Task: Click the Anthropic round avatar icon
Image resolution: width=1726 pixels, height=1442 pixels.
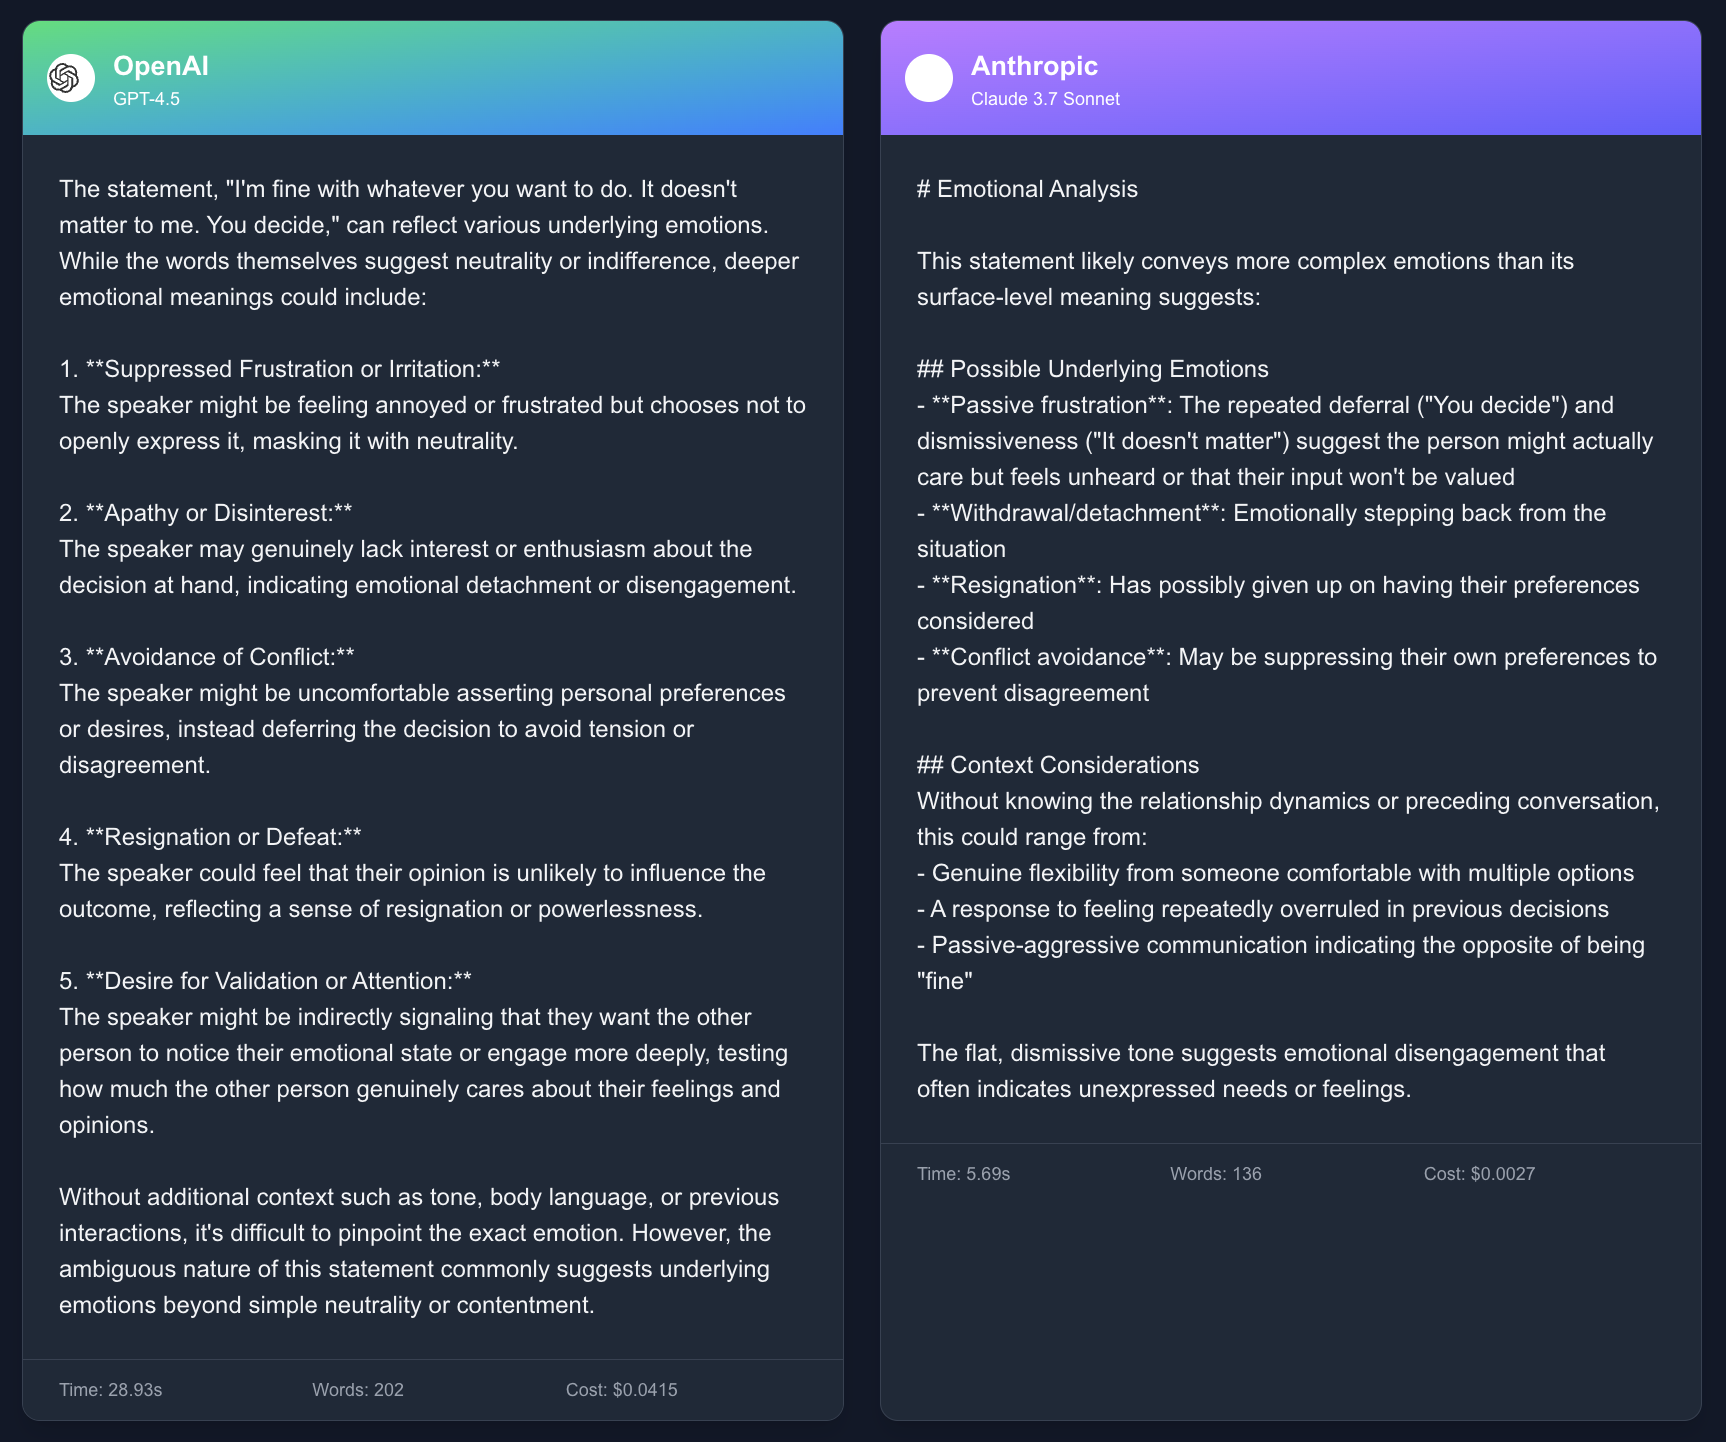Action: click(x=929, y=78)
